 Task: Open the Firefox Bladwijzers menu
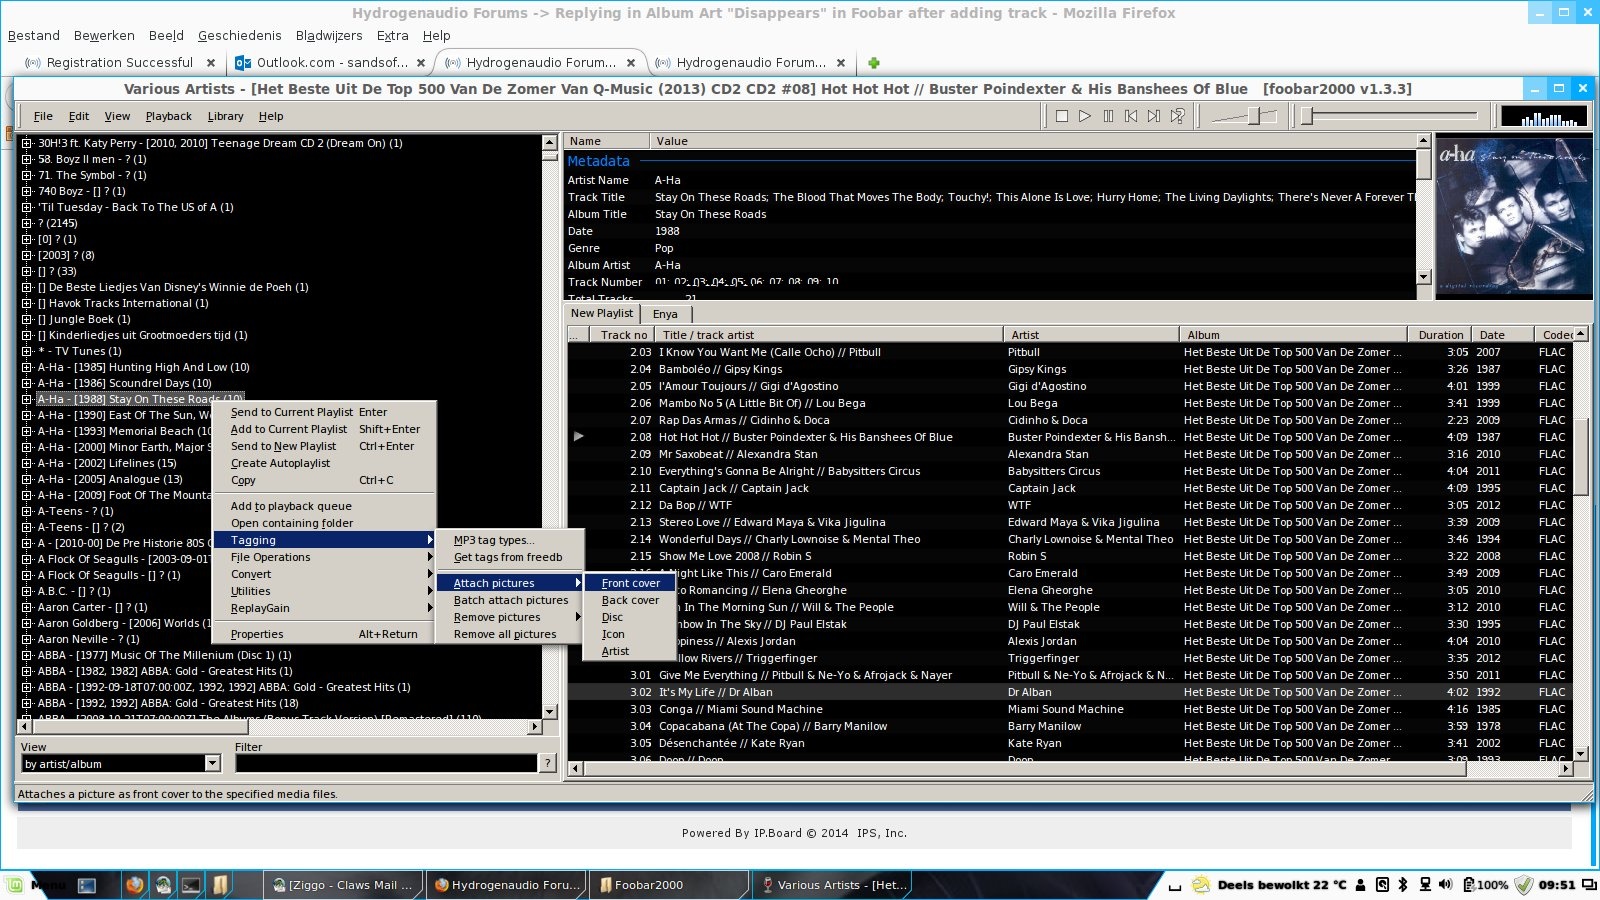click(x=329, y=36)
